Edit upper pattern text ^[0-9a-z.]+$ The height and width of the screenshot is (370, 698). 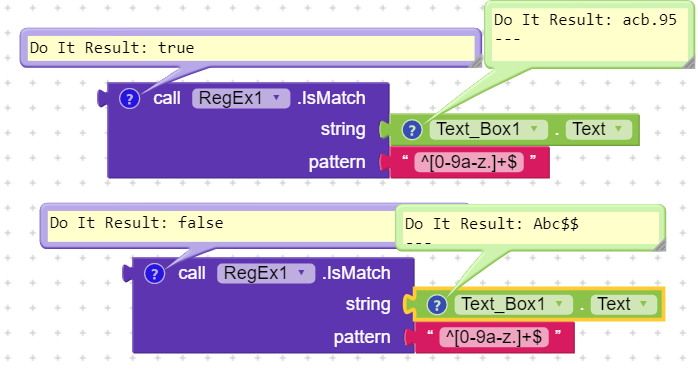coord(469,162)
